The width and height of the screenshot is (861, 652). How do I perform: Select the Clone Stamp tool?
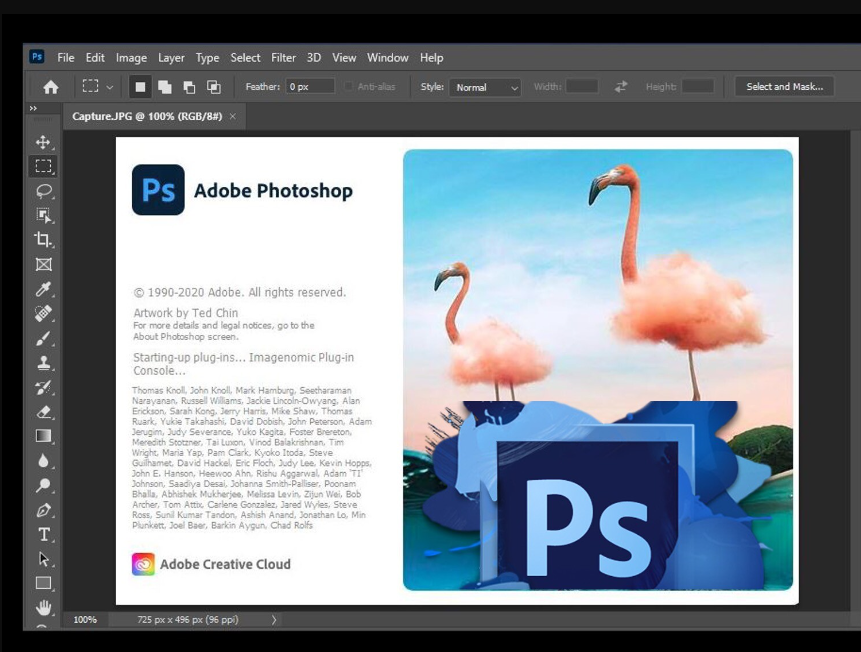[x=43, y=363]
